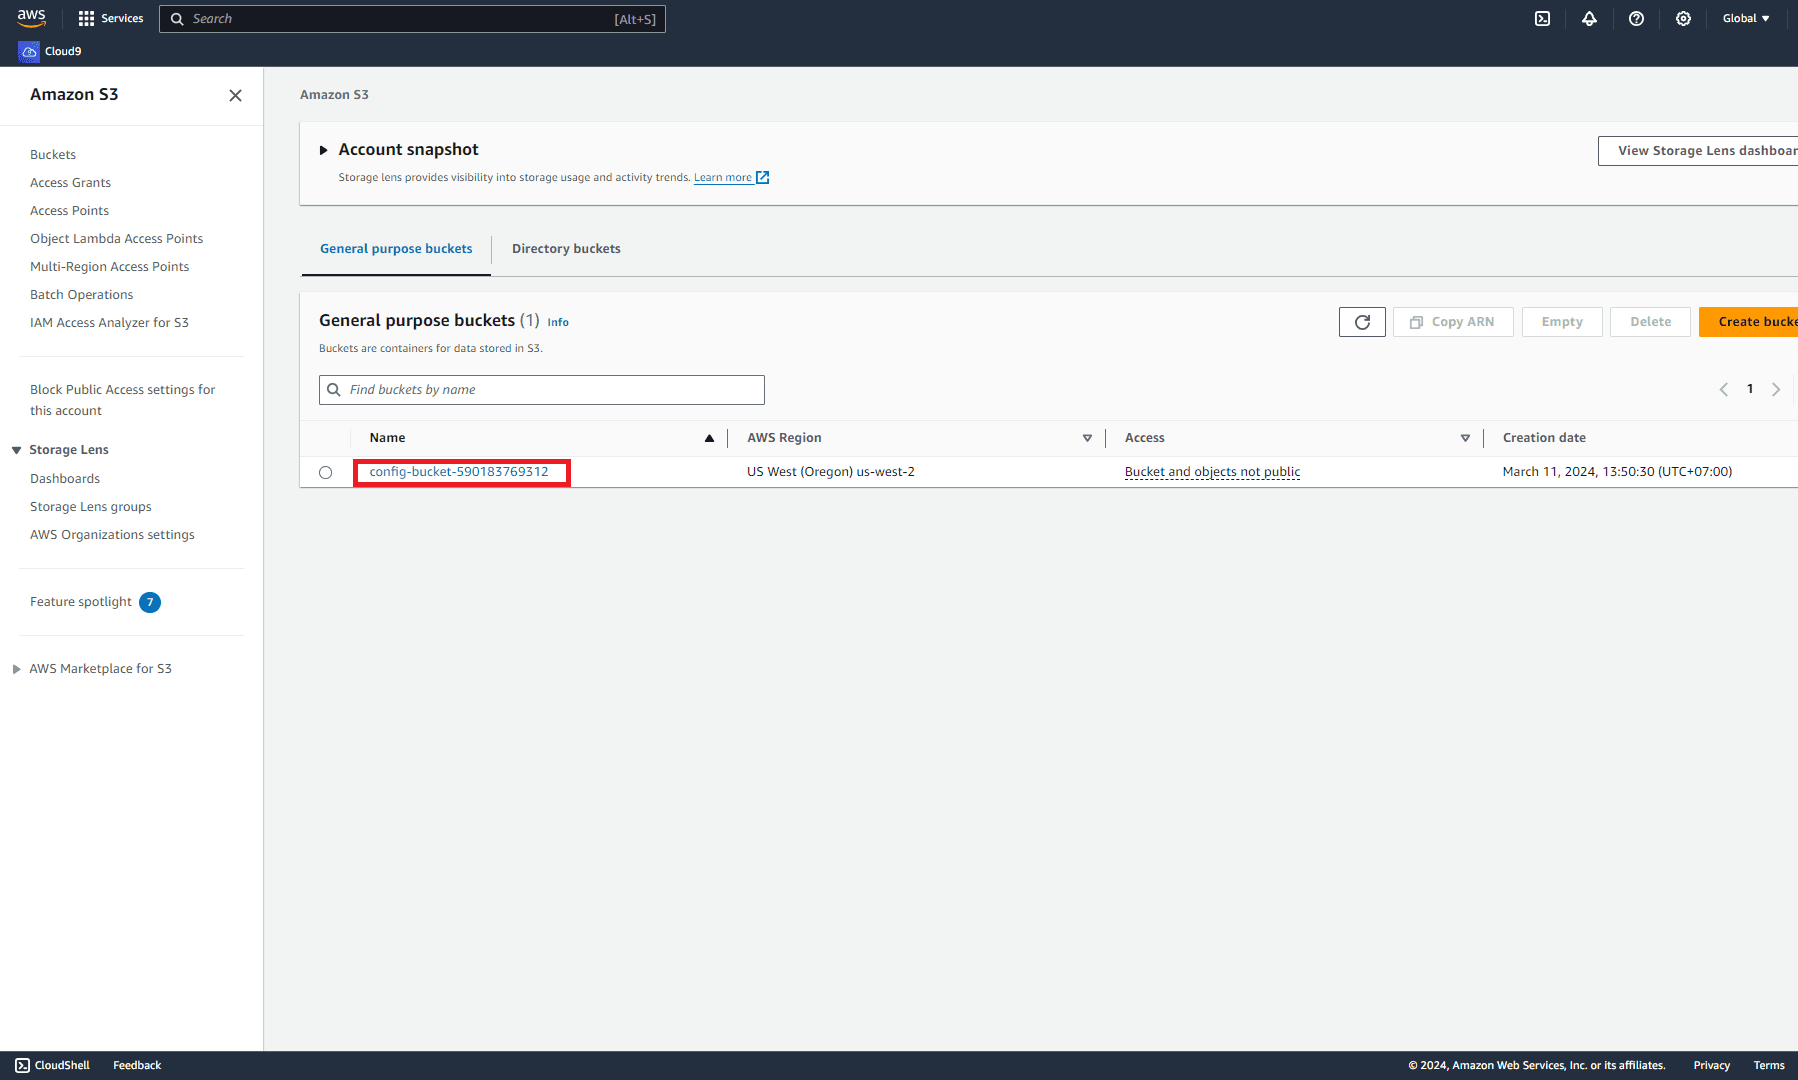Open Access Grants in the sidebar

coord(70,183)
